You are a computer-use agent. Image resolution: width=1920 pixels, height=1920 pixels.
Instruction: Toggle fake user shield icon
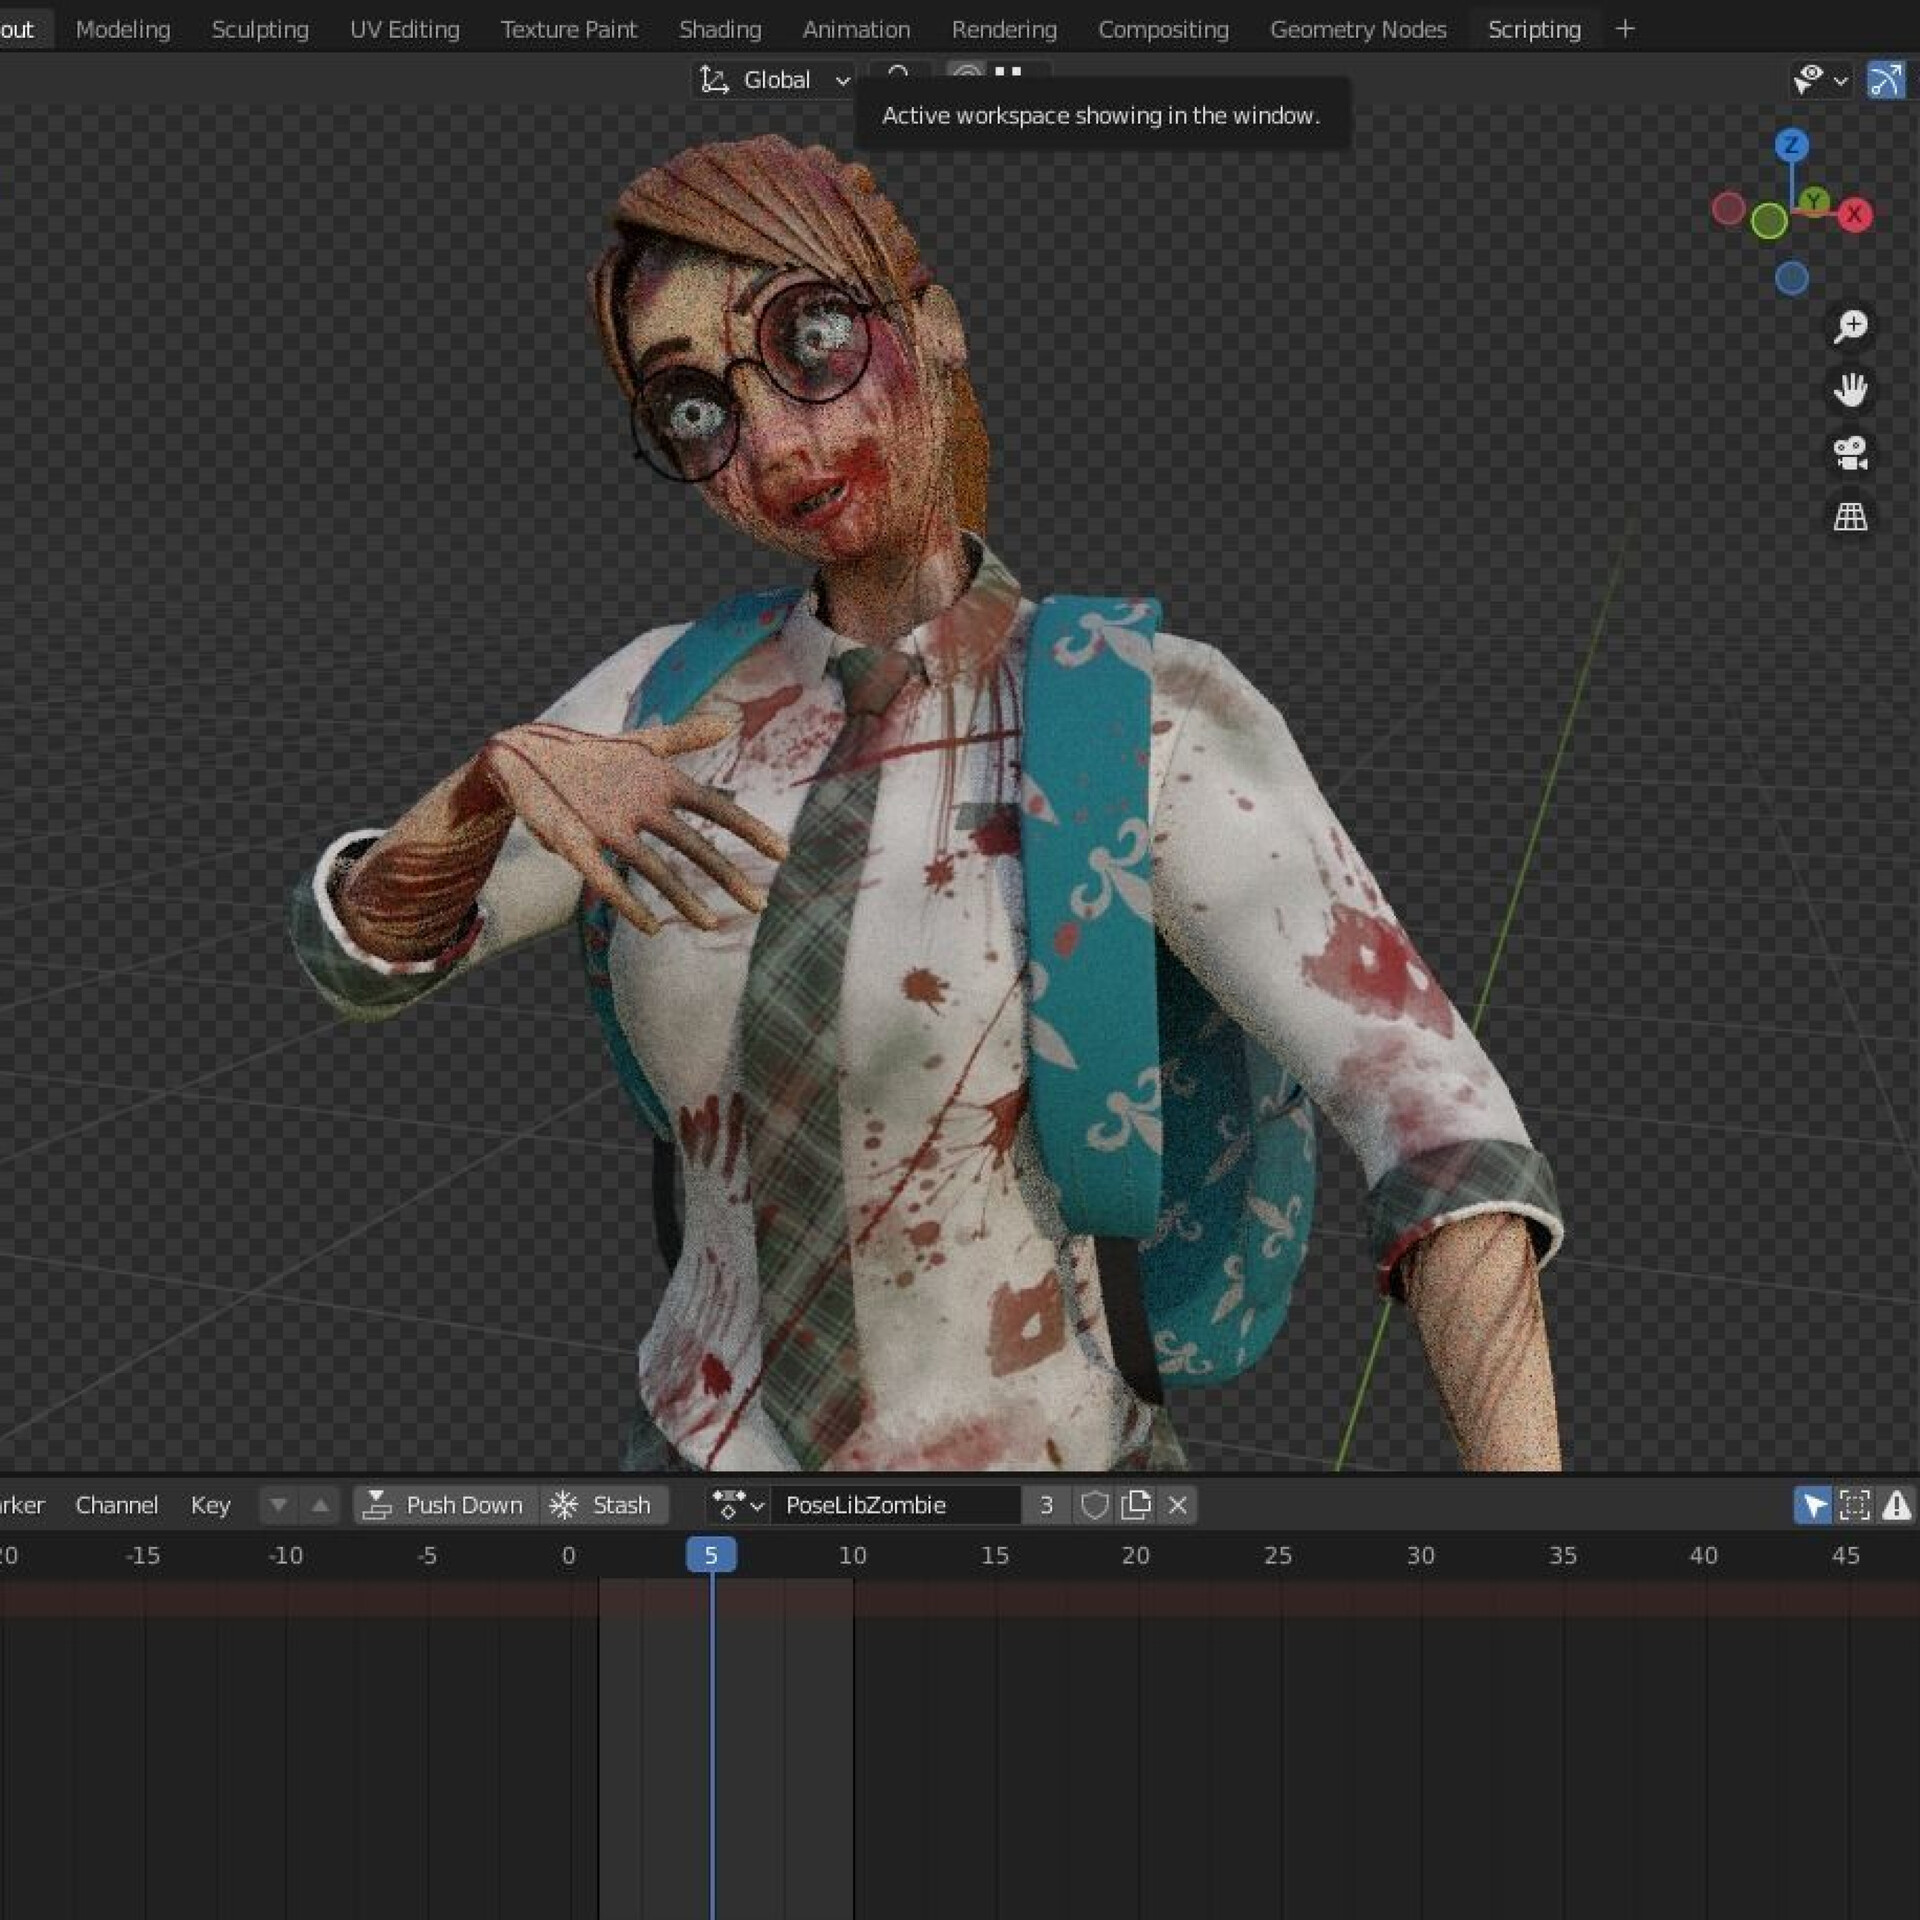[x=1094, y=1505]
